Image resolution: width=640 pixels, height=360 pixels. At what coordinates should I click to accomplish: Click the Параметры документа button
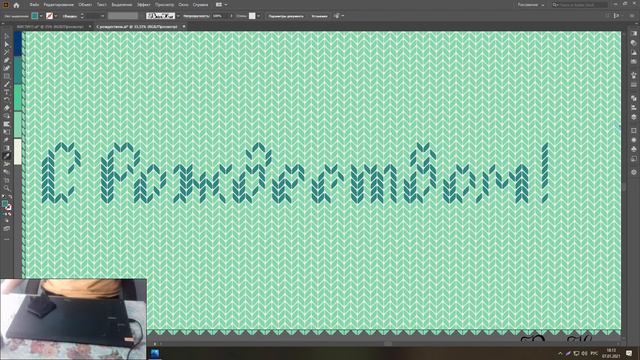click(286, 16)
